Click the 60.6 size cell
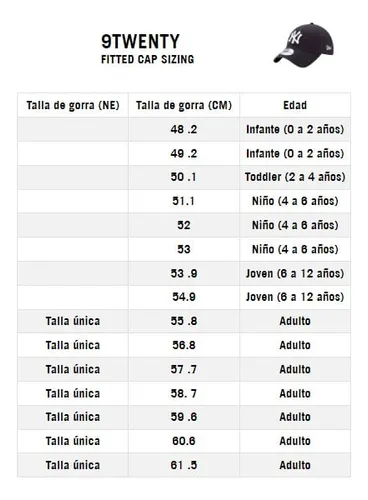Screen dimensions: 368x500 (184, 441)
